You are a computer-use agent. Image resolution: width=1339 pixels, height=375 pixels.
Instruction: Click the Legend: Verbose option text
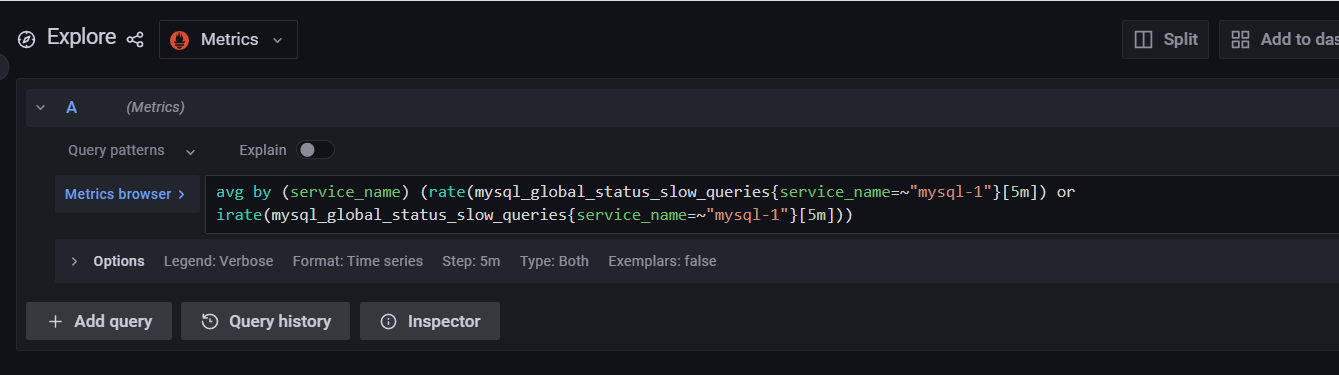pyautogui.click(x=218, y=261)
